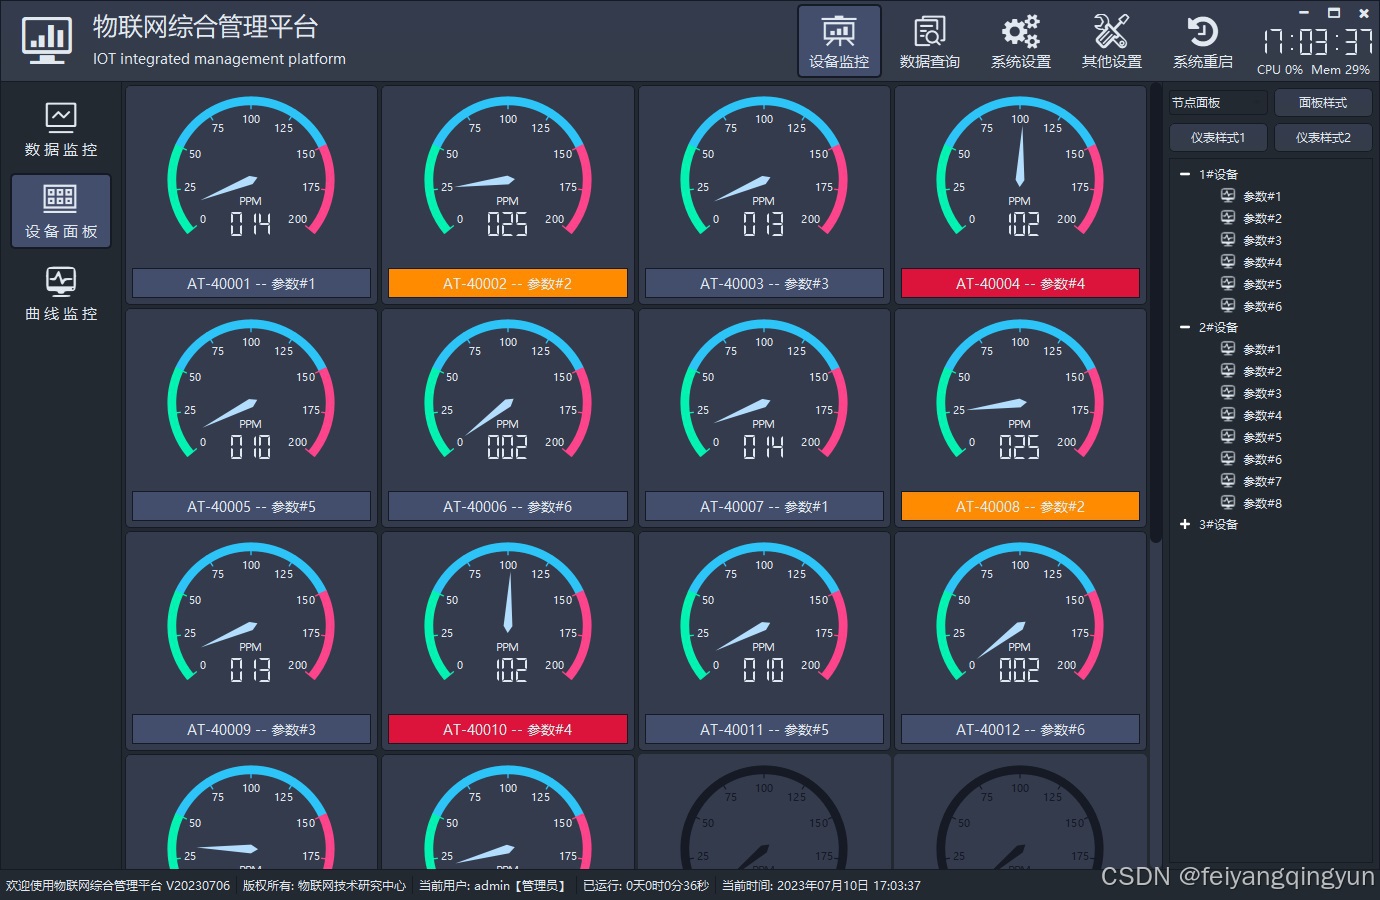Click the 物联网综合管理平台 title text

206,27
